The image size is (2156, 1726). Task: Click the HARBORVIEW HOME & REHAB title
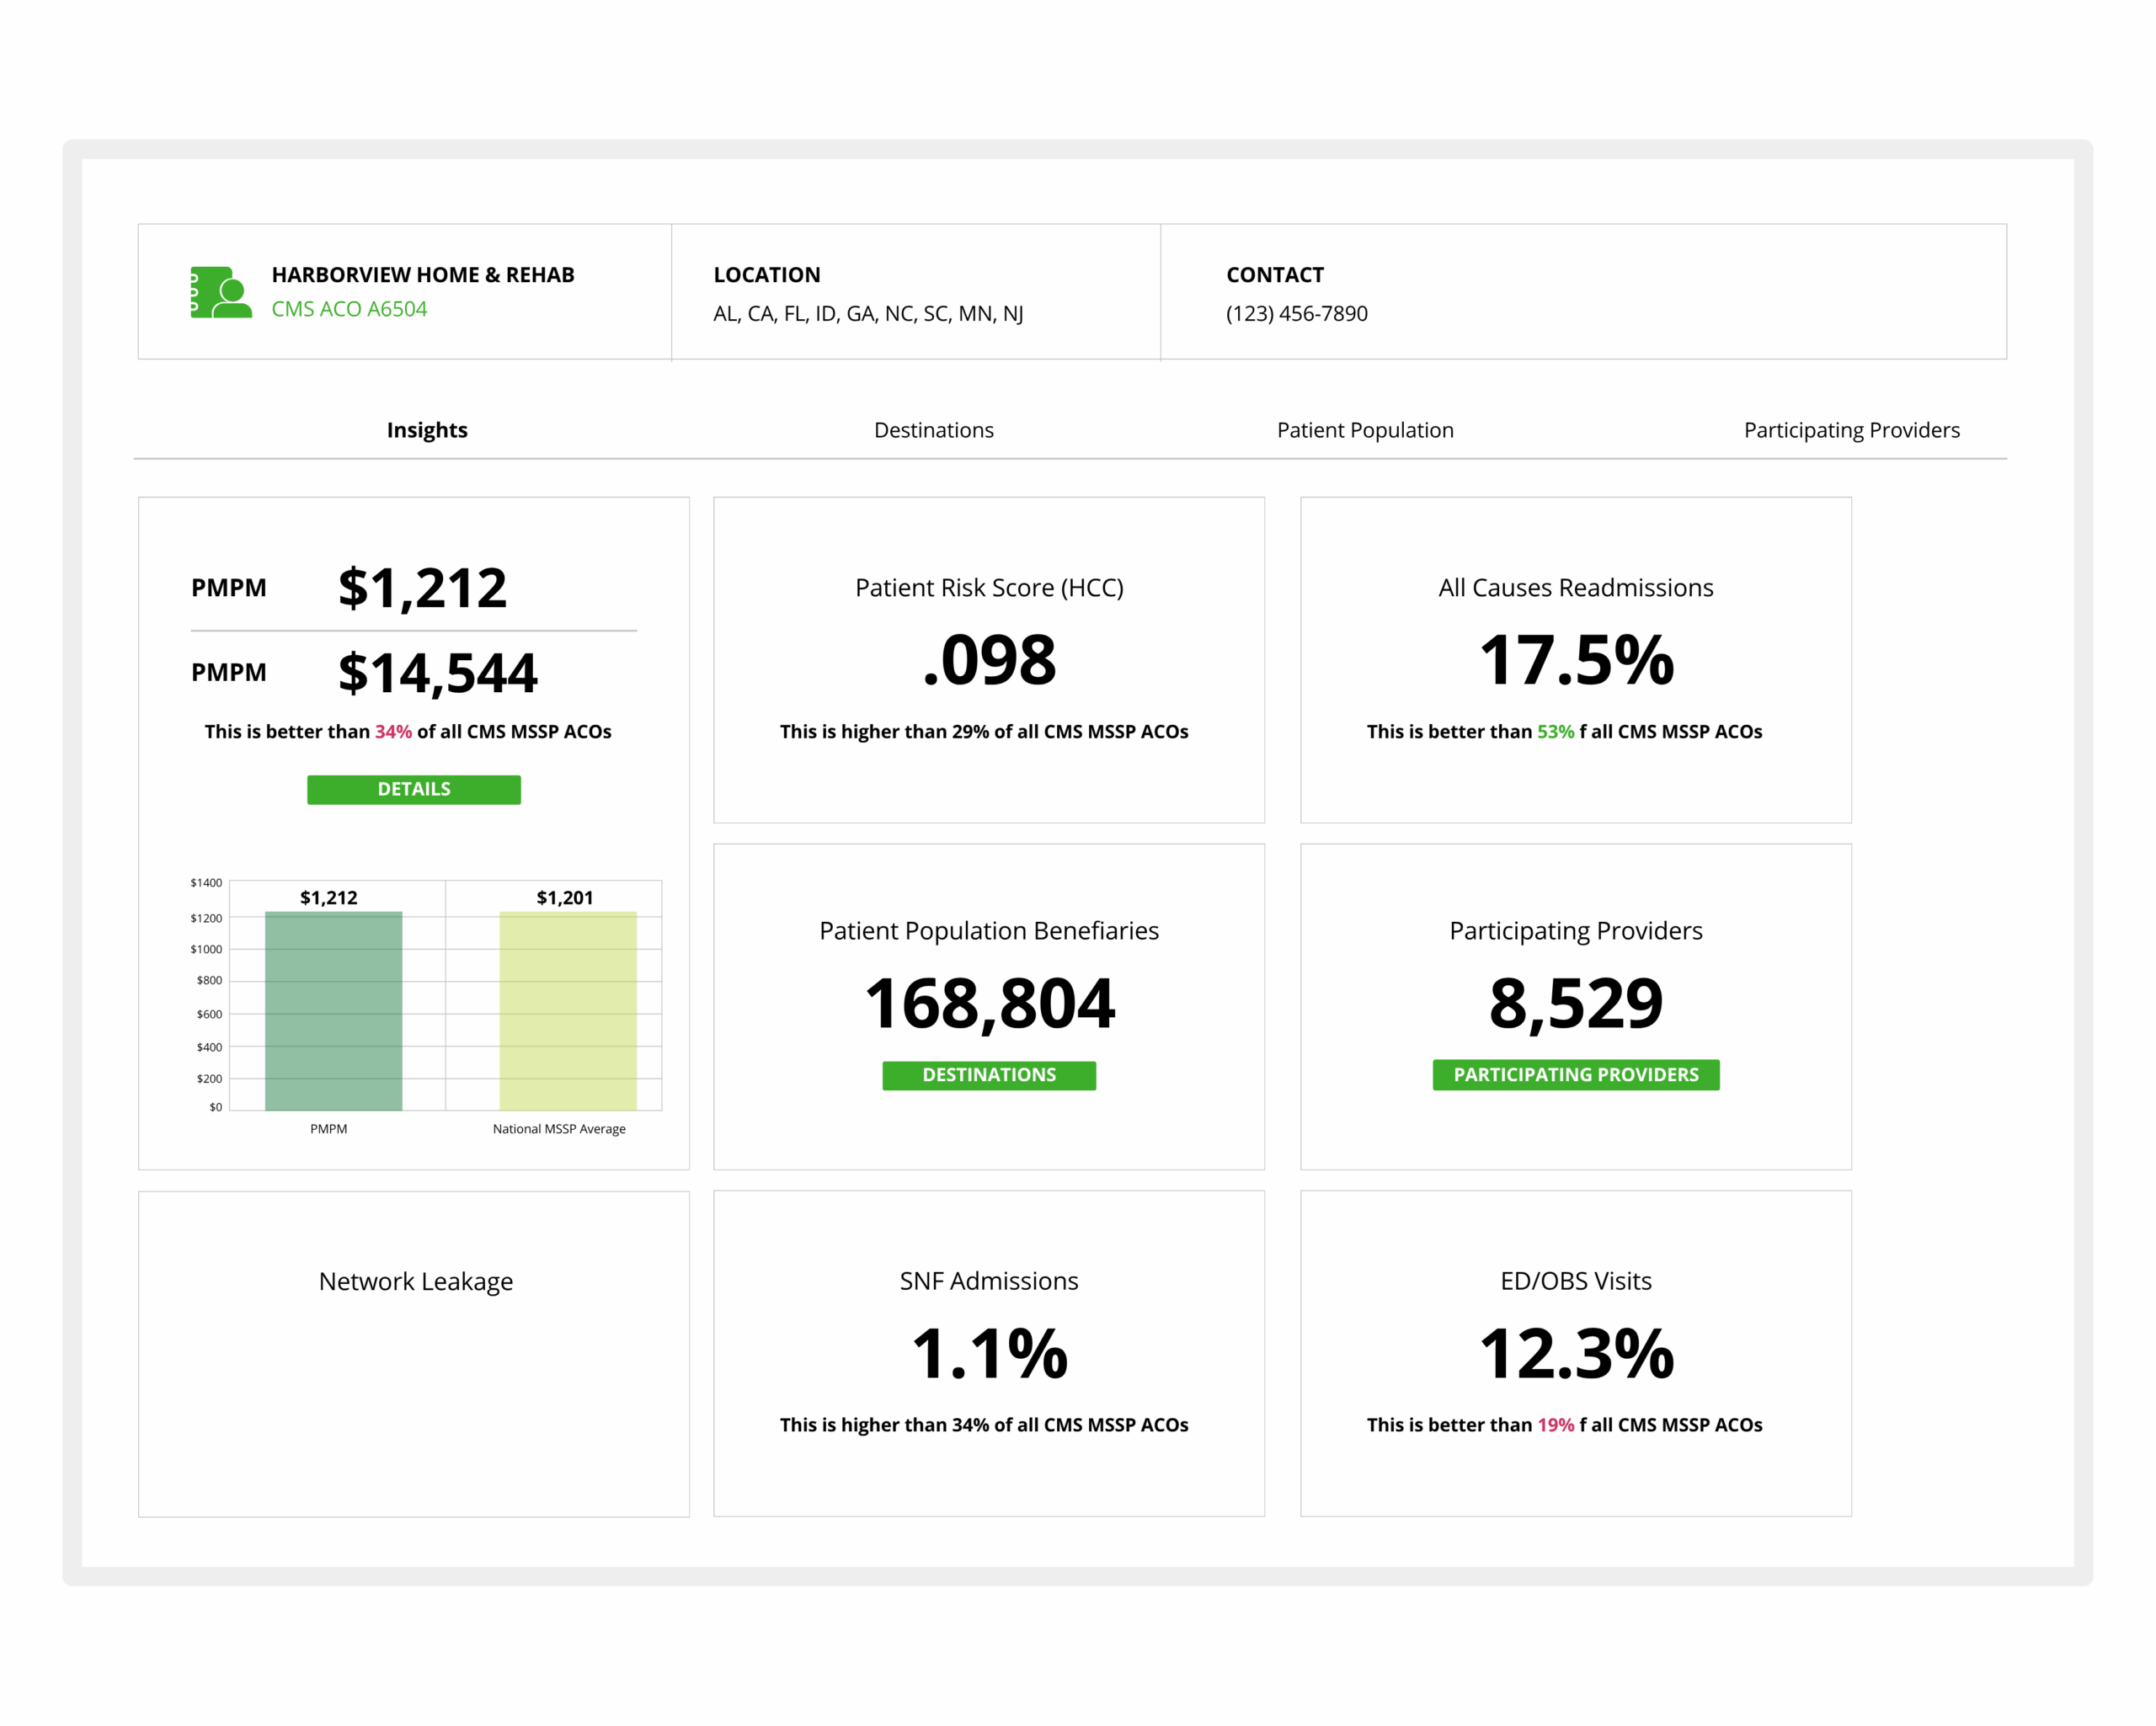tap(423, 275)
